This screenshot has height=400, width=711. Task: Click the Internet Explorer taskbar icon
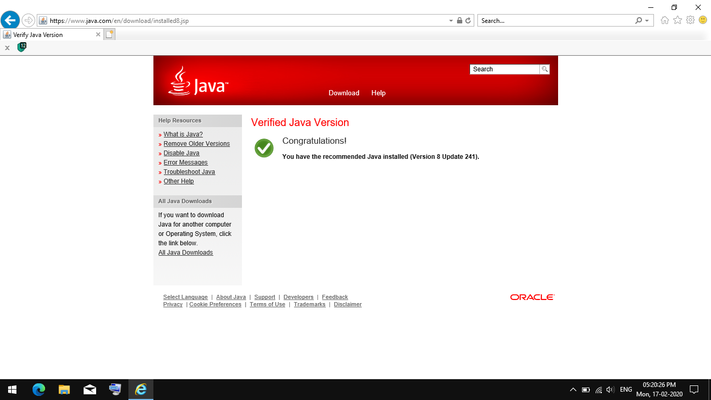(141, 390)
